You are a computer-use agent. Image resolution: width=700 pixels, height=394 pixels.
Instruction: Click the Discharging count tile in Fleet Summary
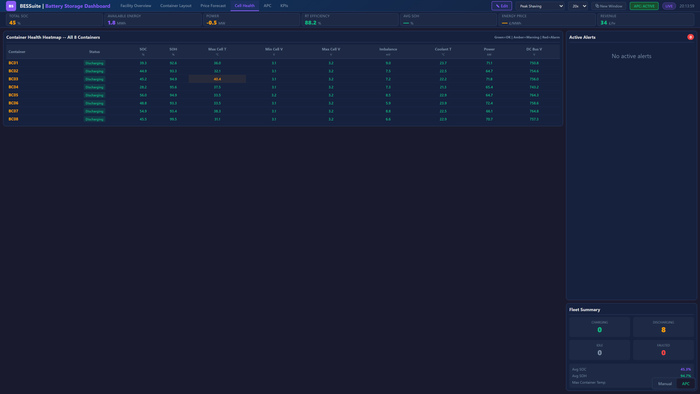[663, 327]
